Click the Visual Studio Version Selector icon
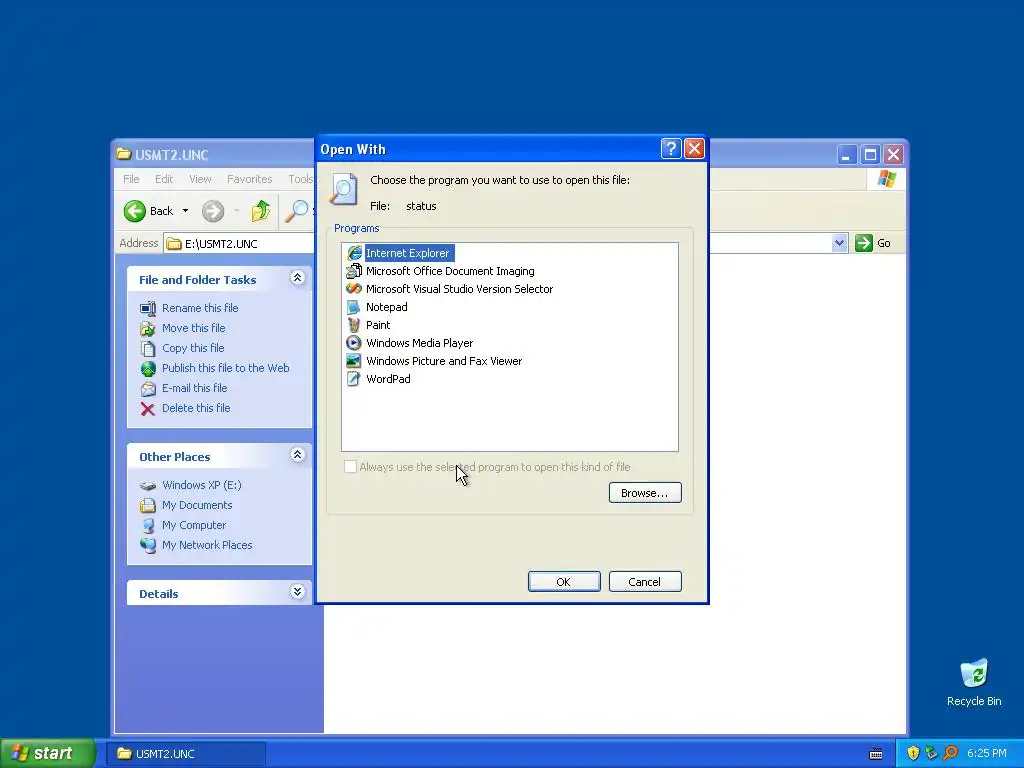The width and height of the screenshot is (1024, 768). click(354, 289)
